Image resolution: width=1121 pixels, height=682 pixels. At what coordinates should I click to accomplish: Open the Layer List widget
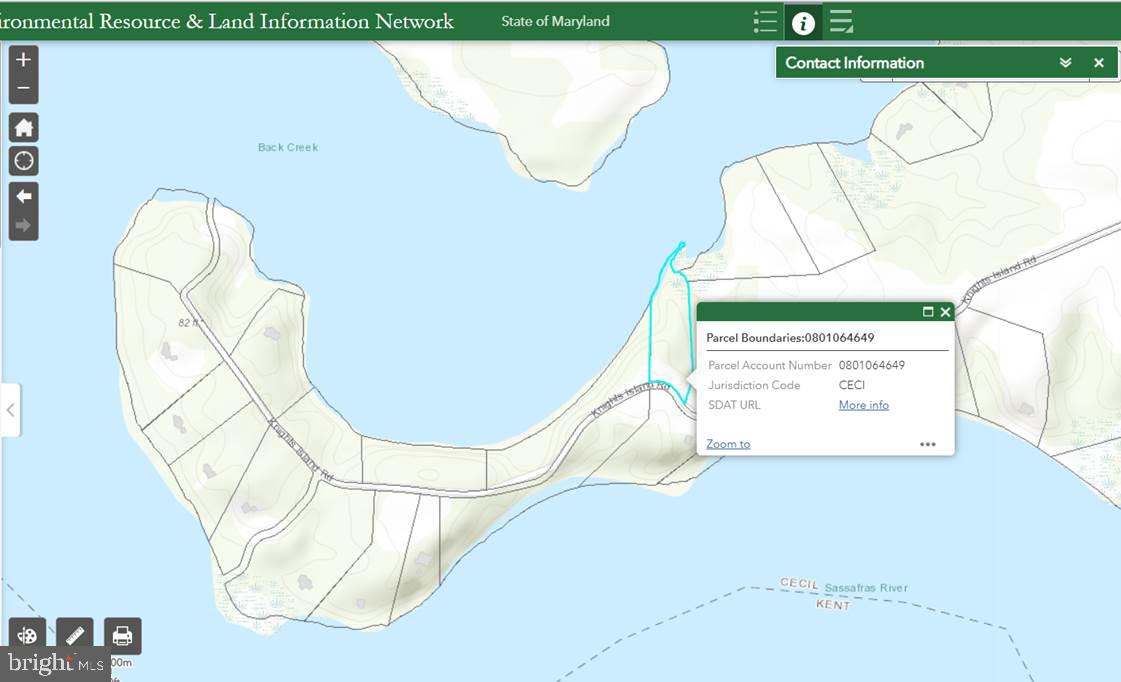pos(842,22)
